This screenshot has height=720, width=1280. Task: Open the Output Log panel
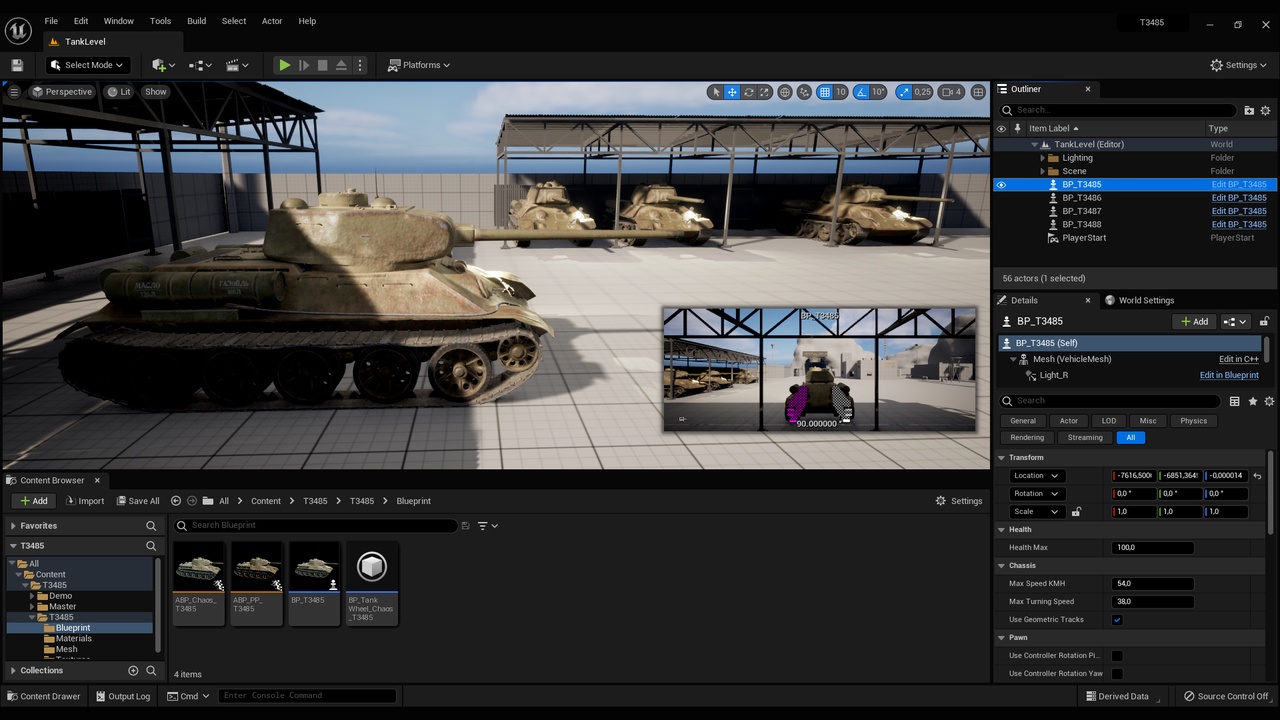click(122, 696)
